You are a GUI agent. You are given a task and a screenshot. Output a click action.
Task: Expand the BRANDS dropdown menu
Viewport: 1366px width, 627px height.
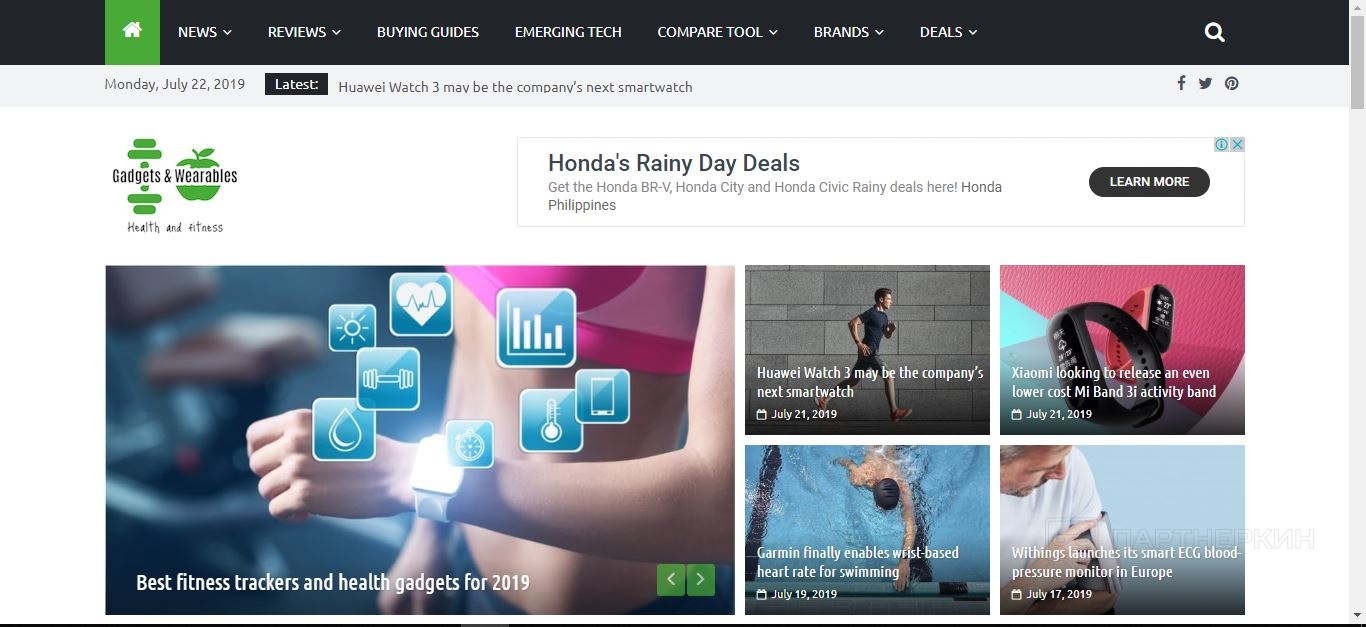point(849,32)
